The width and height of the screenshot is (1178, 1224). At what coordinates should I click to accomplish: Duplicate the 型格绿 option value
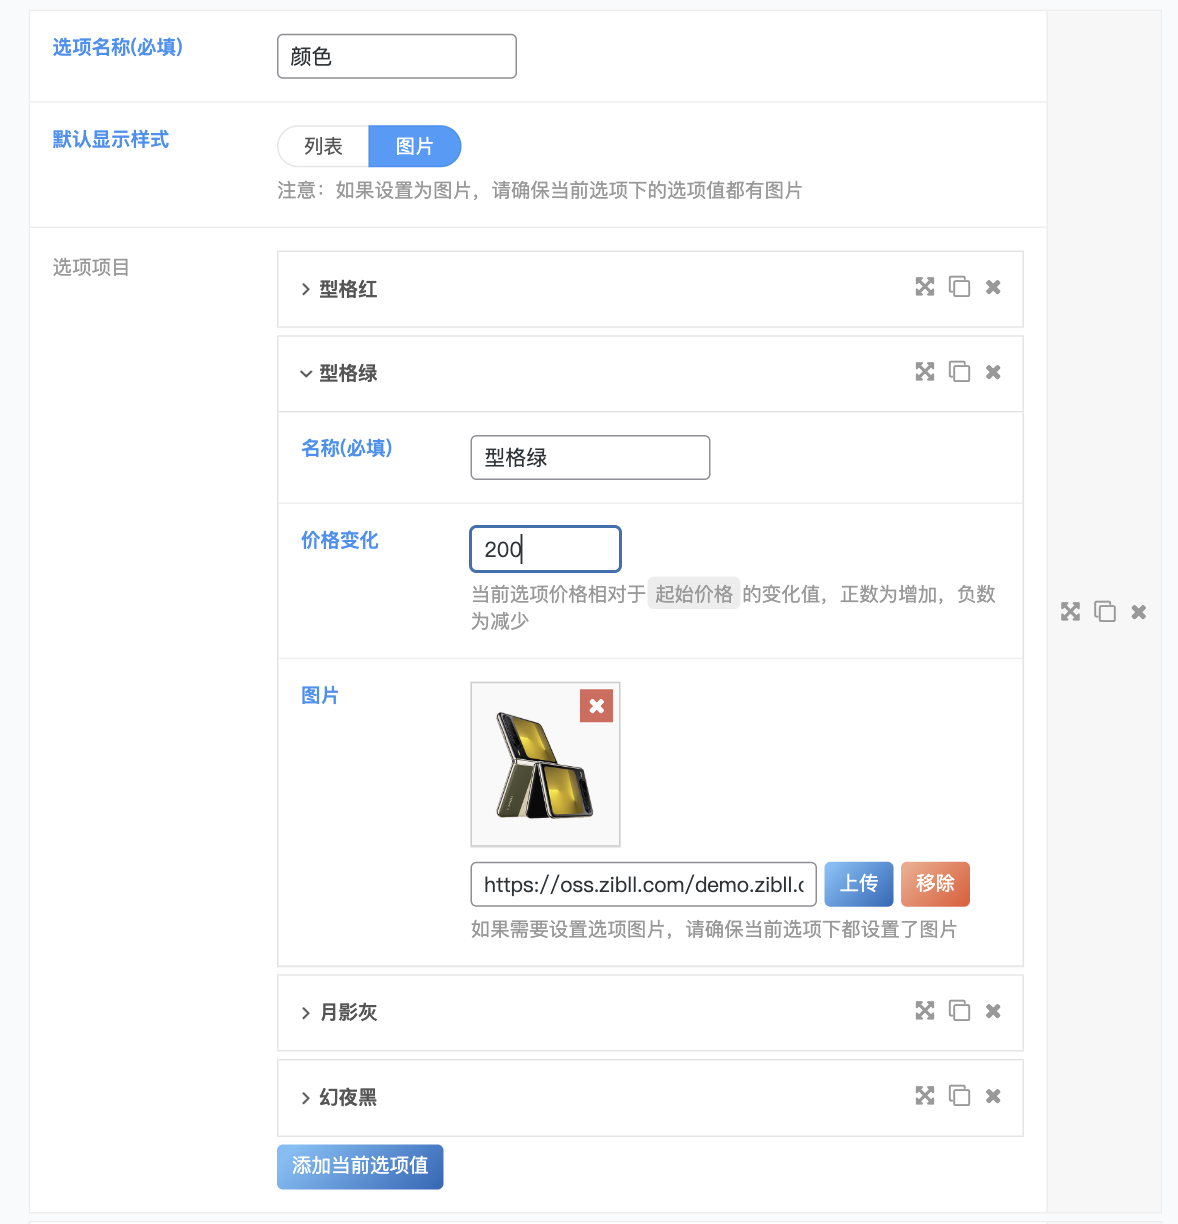click(x=958, y=371)
